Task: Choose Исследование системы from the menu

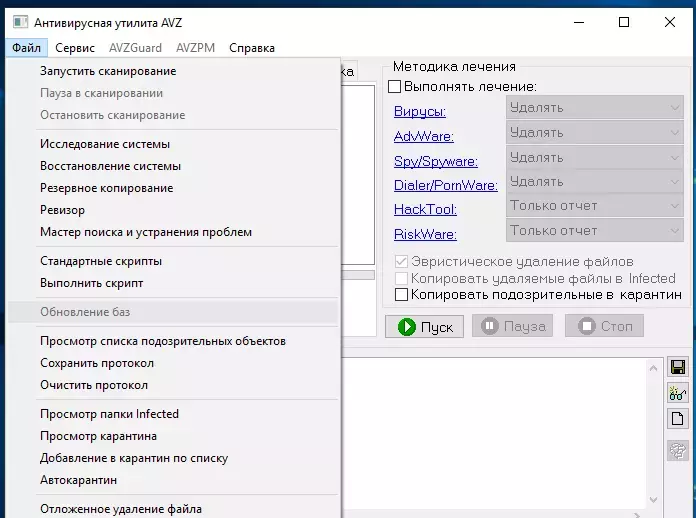Action: tap(173, 144)
